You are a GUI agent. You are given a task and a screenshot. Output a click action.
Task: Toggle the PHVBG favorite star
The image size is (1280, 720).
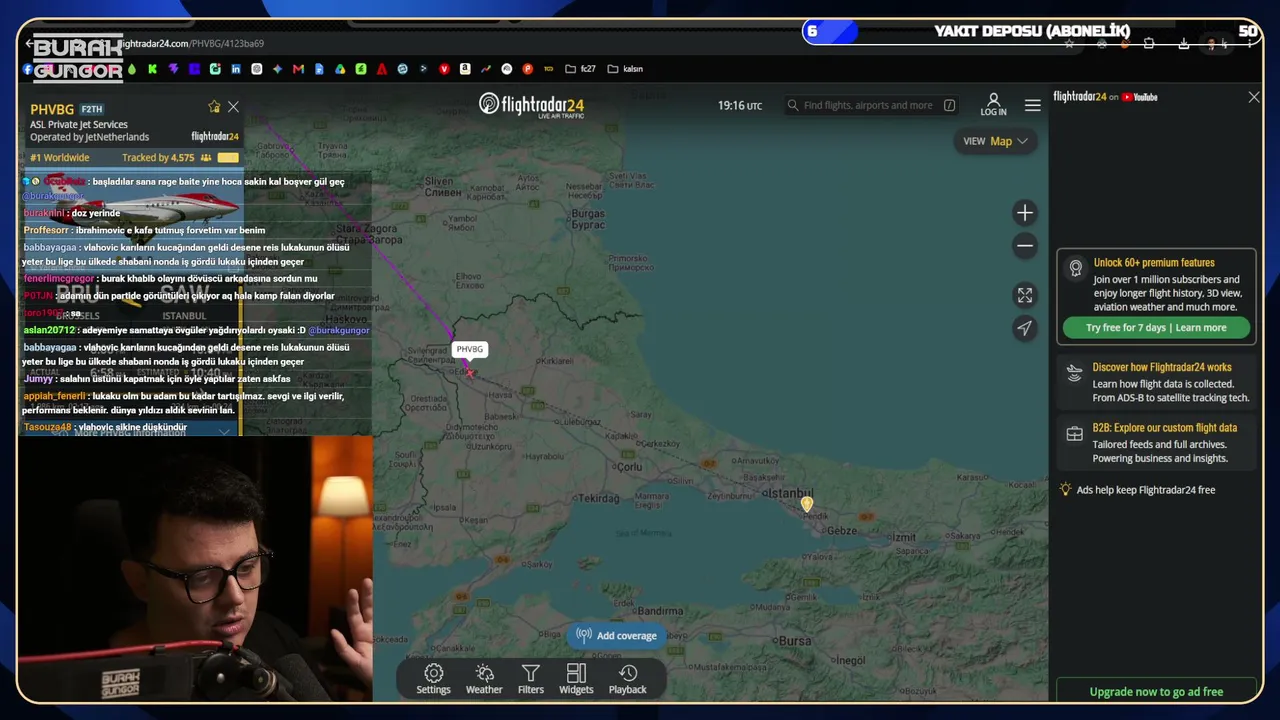pos(213,107)
